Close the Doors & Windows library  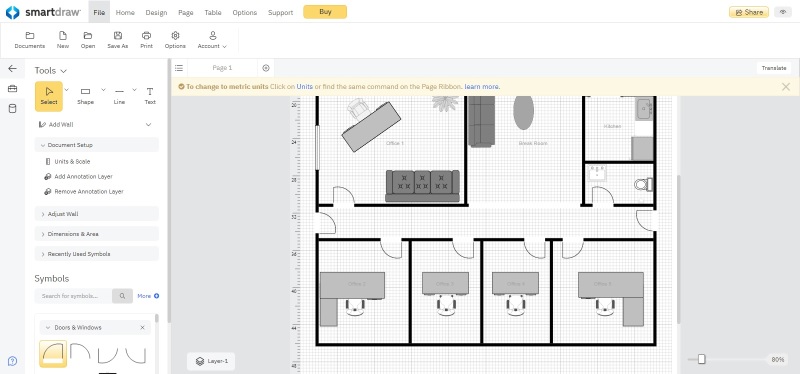pyautogui.click(x=142, y=328)
